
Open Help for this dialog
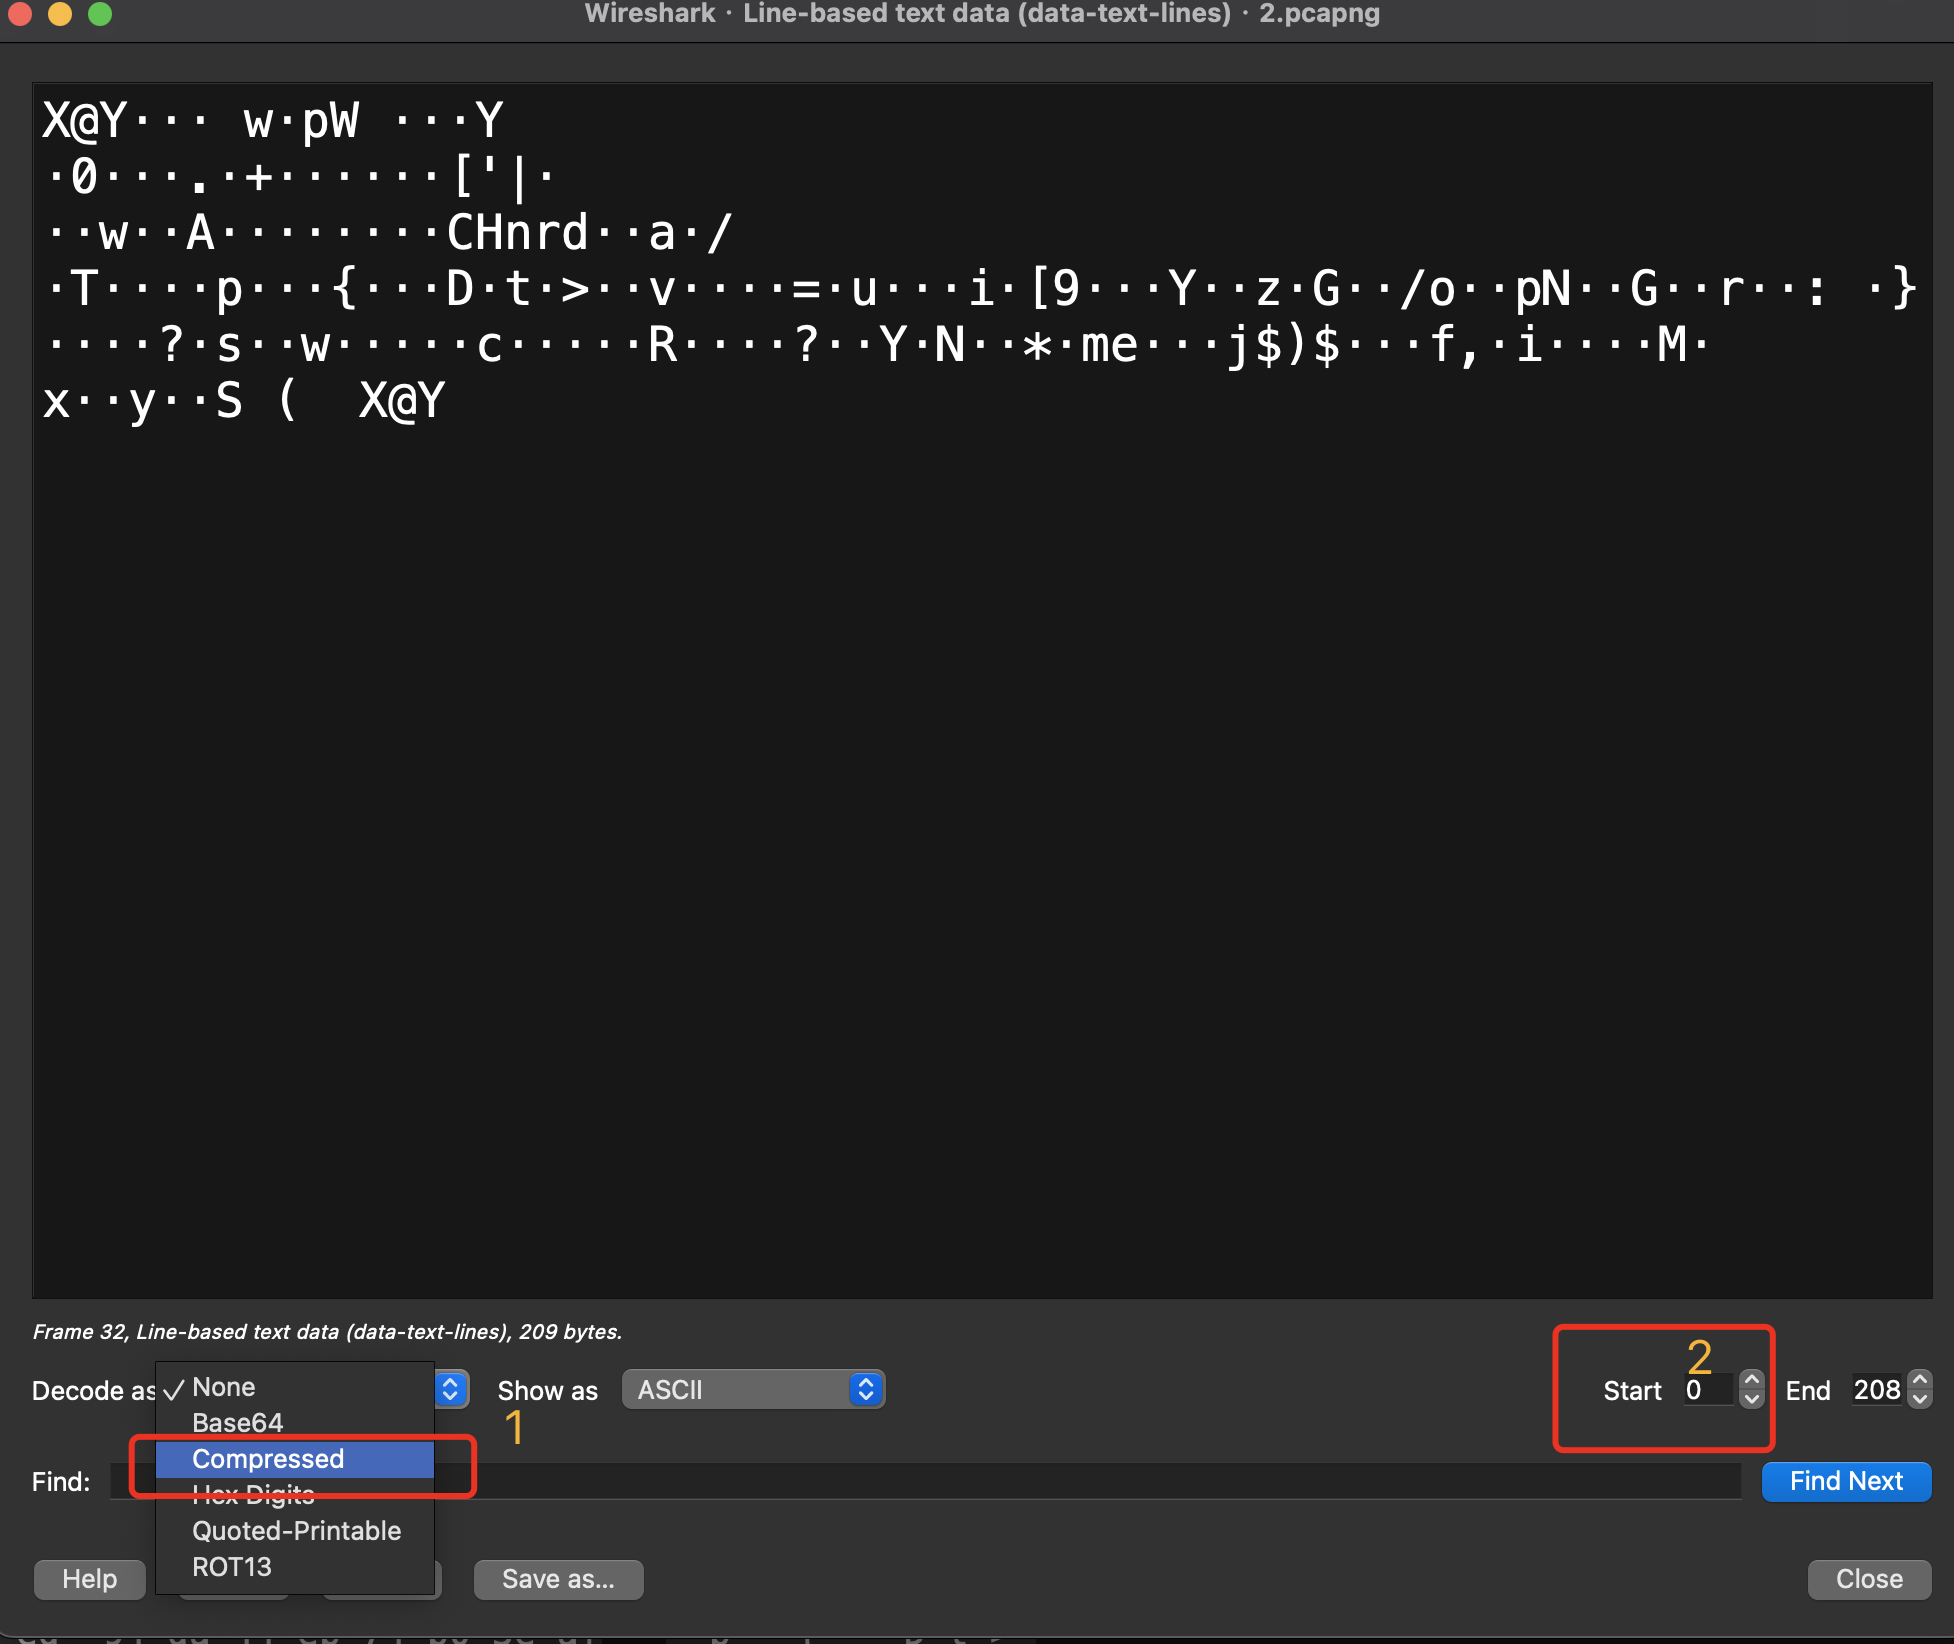click(89, 1579)
